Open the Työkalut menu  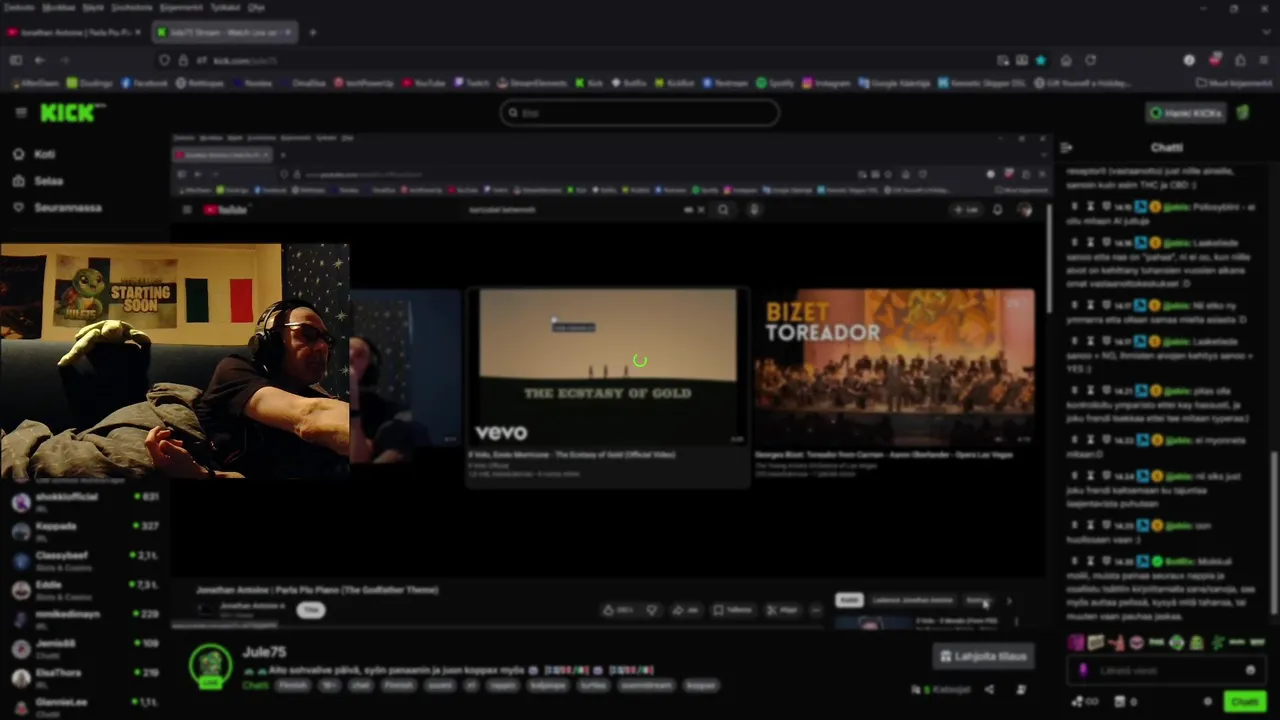(225, 7)
